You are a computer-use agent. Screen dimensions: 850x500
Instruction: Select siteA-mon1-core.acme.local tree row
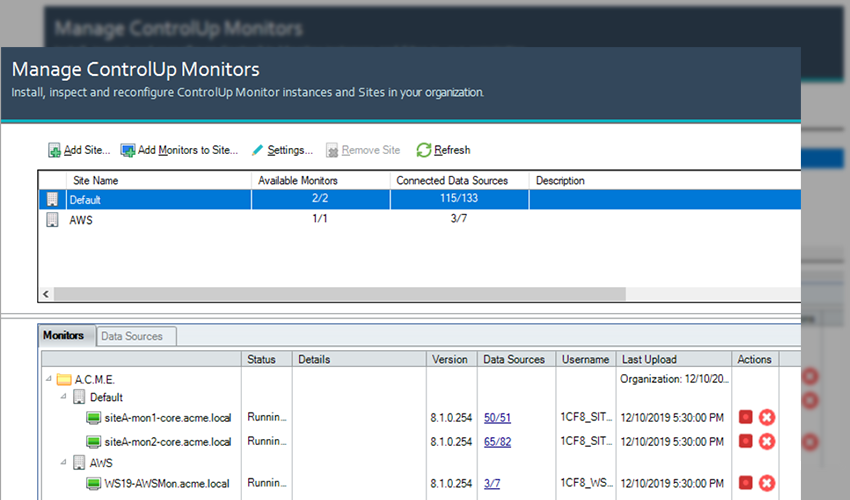click(x=168, y=418)
